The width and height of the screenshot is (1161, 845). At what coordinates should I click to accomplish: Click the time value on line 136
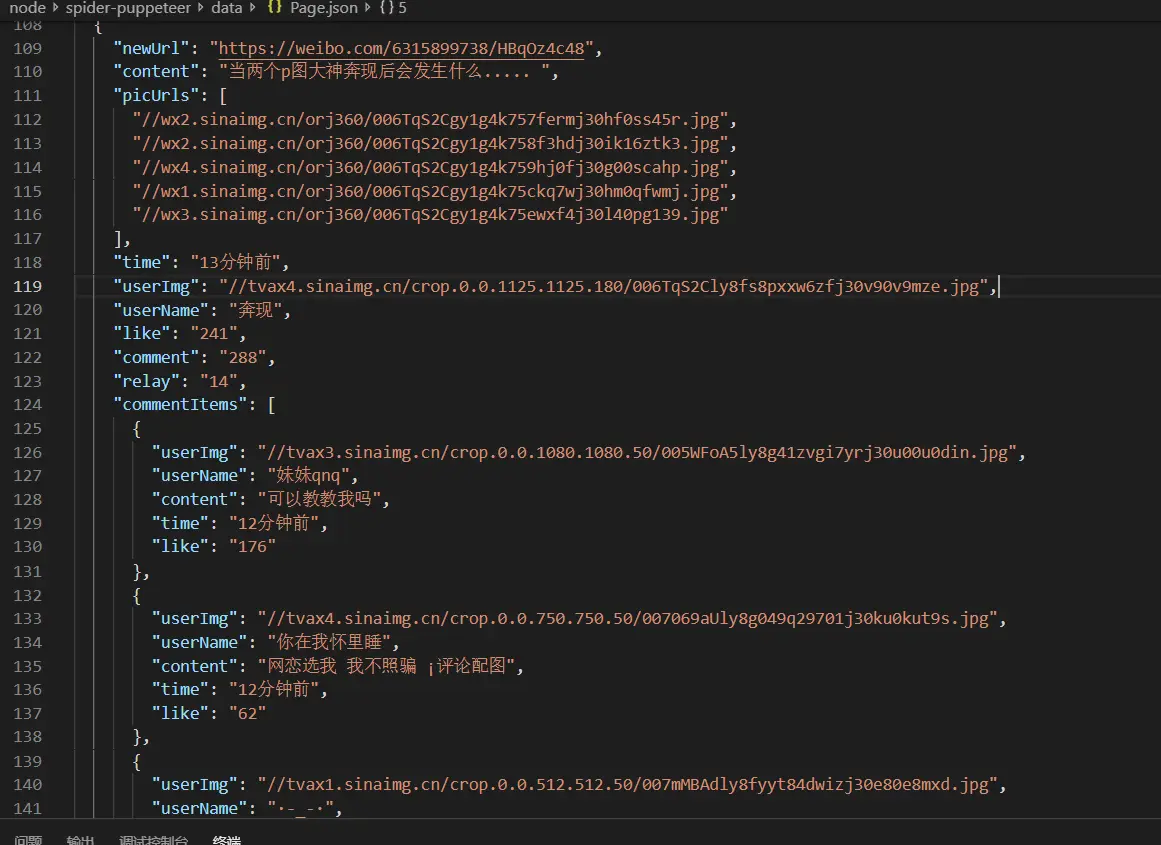(x=274, y=689)
